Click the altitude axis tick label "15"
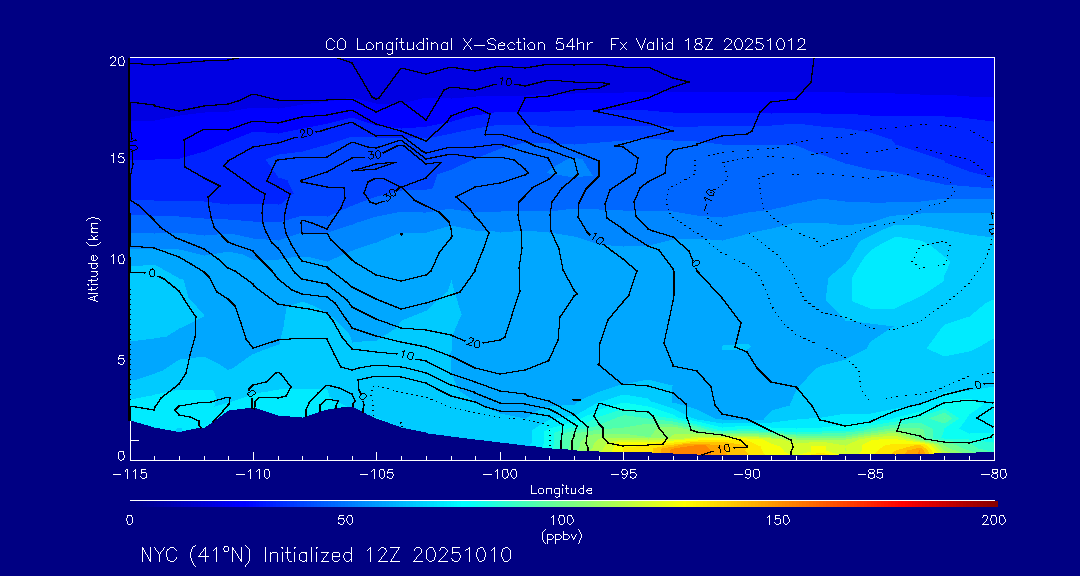 117,158
